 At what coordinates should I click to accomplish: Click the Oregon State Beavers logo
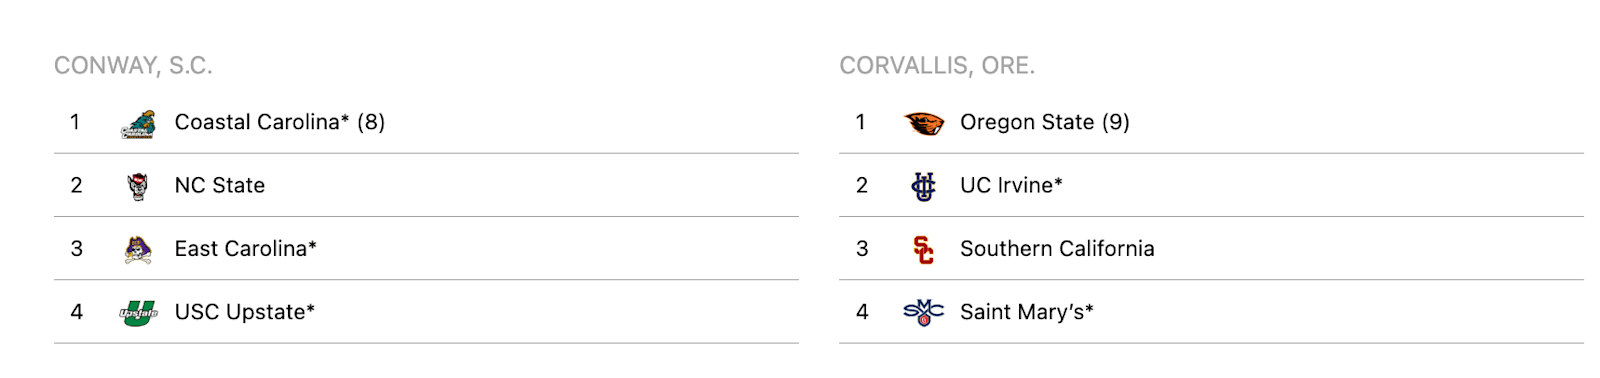click(923, 123)
